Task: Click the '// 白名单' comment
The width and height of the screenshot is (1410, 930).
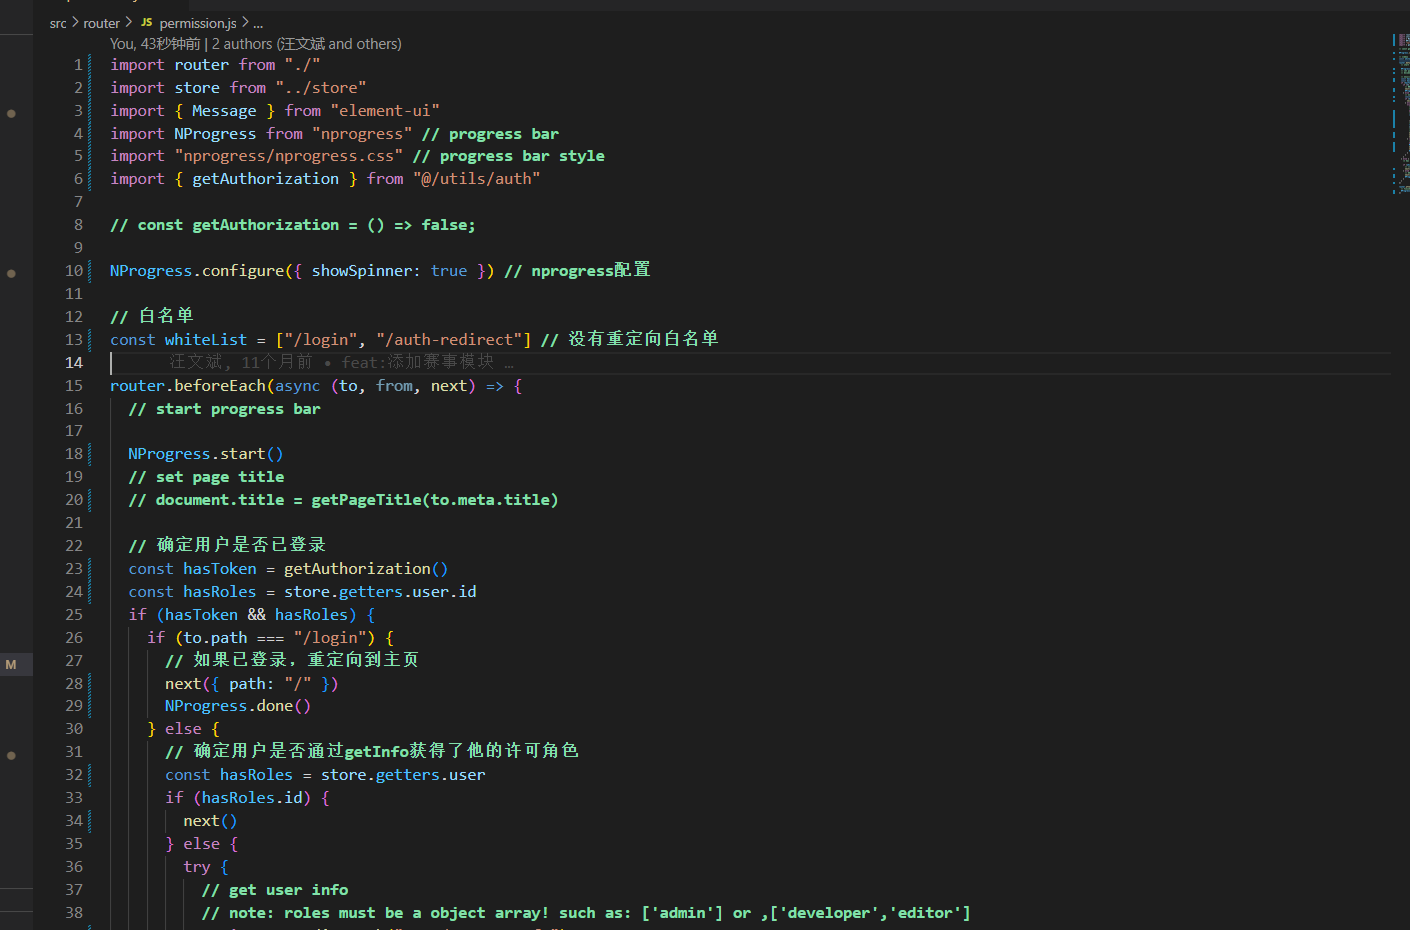Action: click(152, 316)
